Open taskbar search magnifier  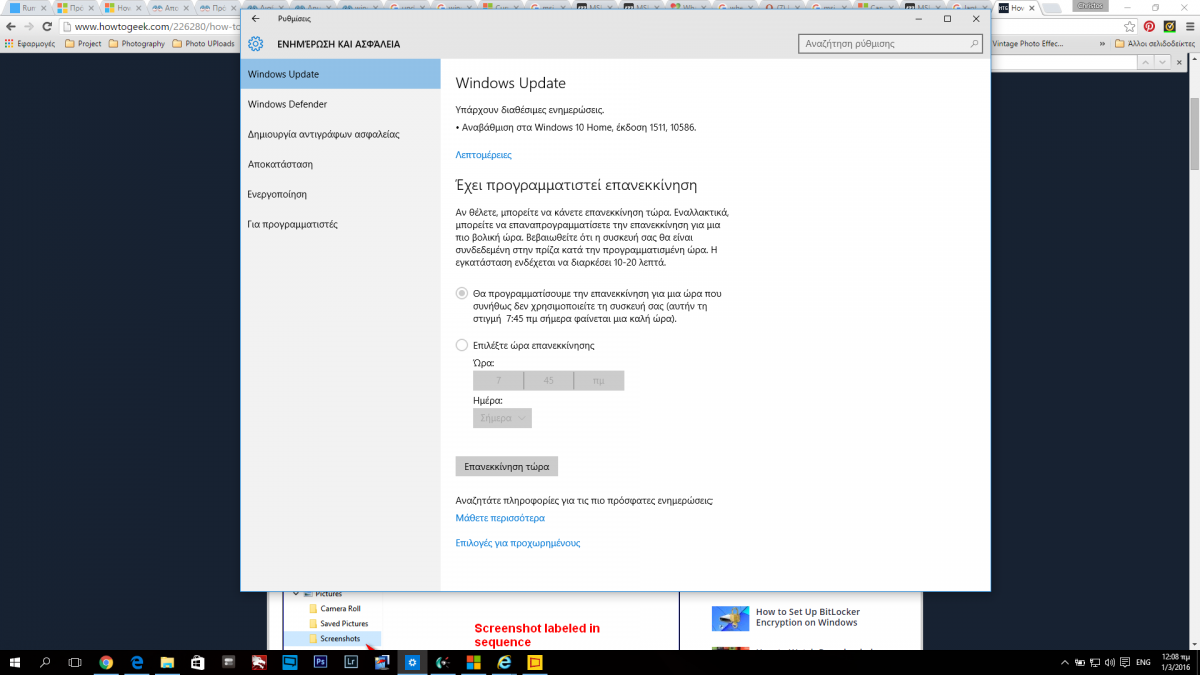click(45, 662)
